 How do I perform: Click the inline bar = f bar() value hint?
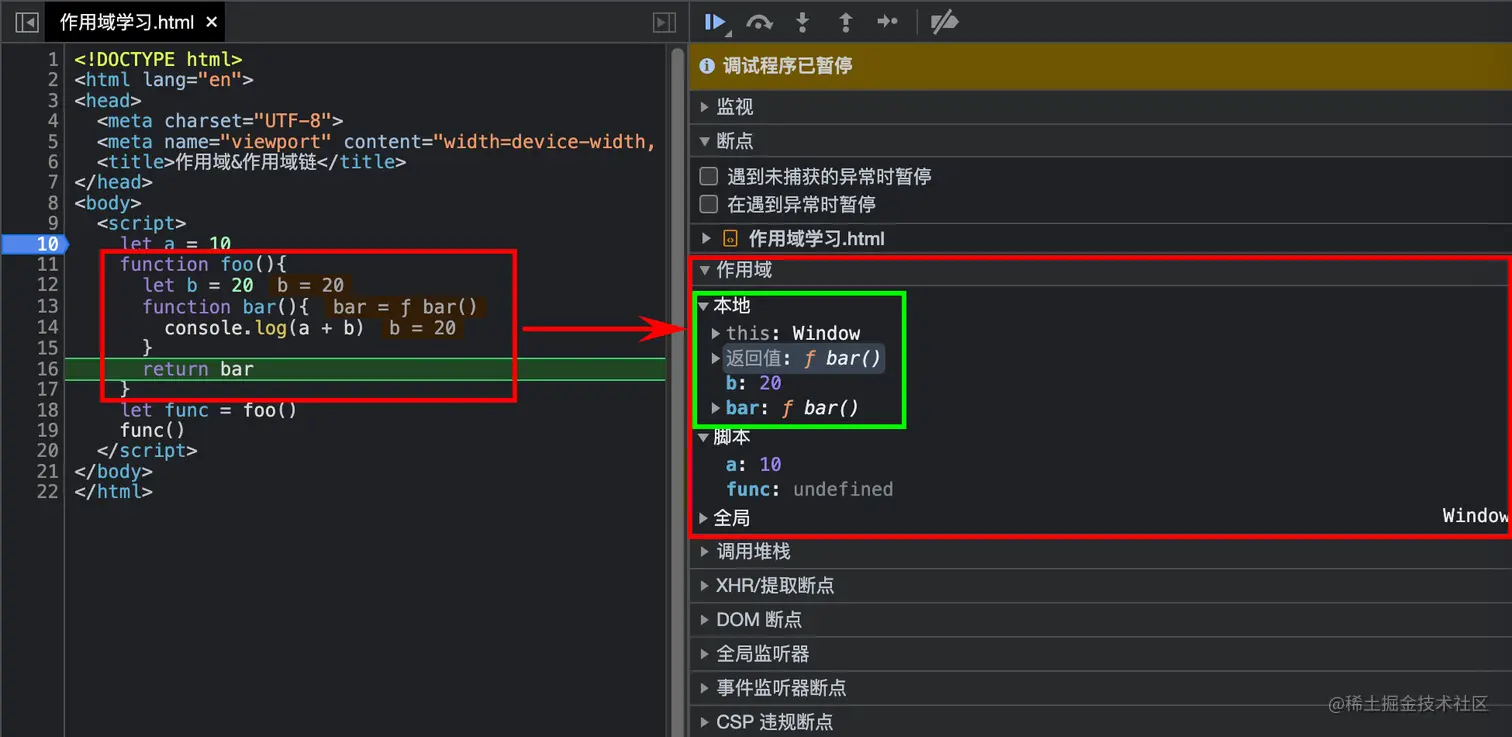(405, 306)
